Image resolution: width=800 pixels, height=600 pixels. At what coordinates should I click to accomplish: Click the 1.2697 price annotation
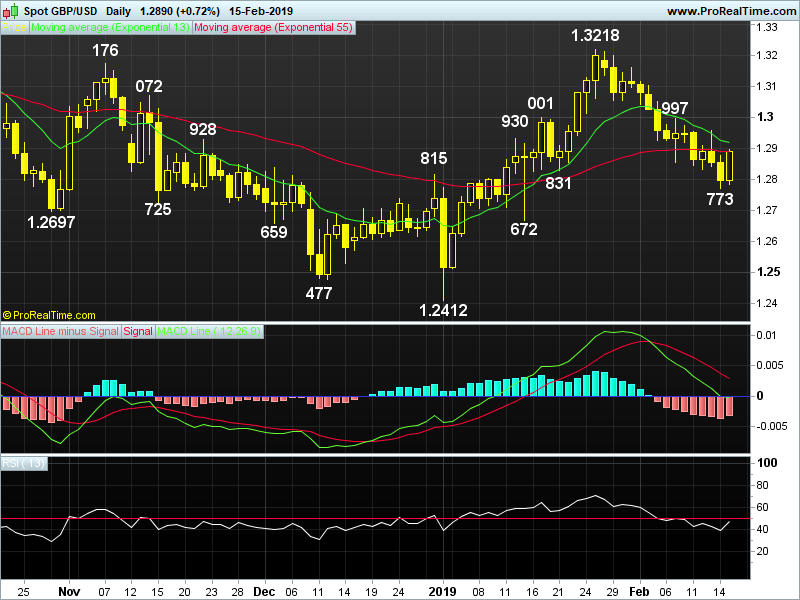51,222
